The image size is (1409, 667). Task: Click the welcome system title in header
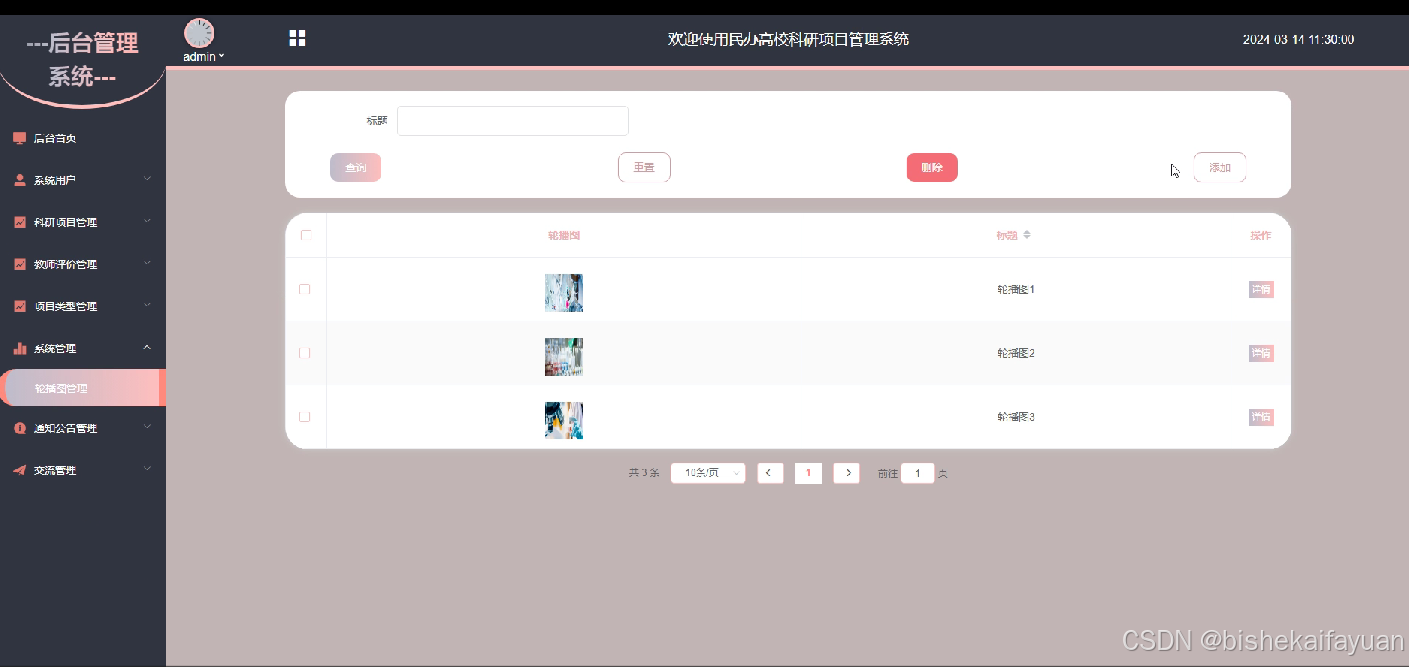point(788,40)
